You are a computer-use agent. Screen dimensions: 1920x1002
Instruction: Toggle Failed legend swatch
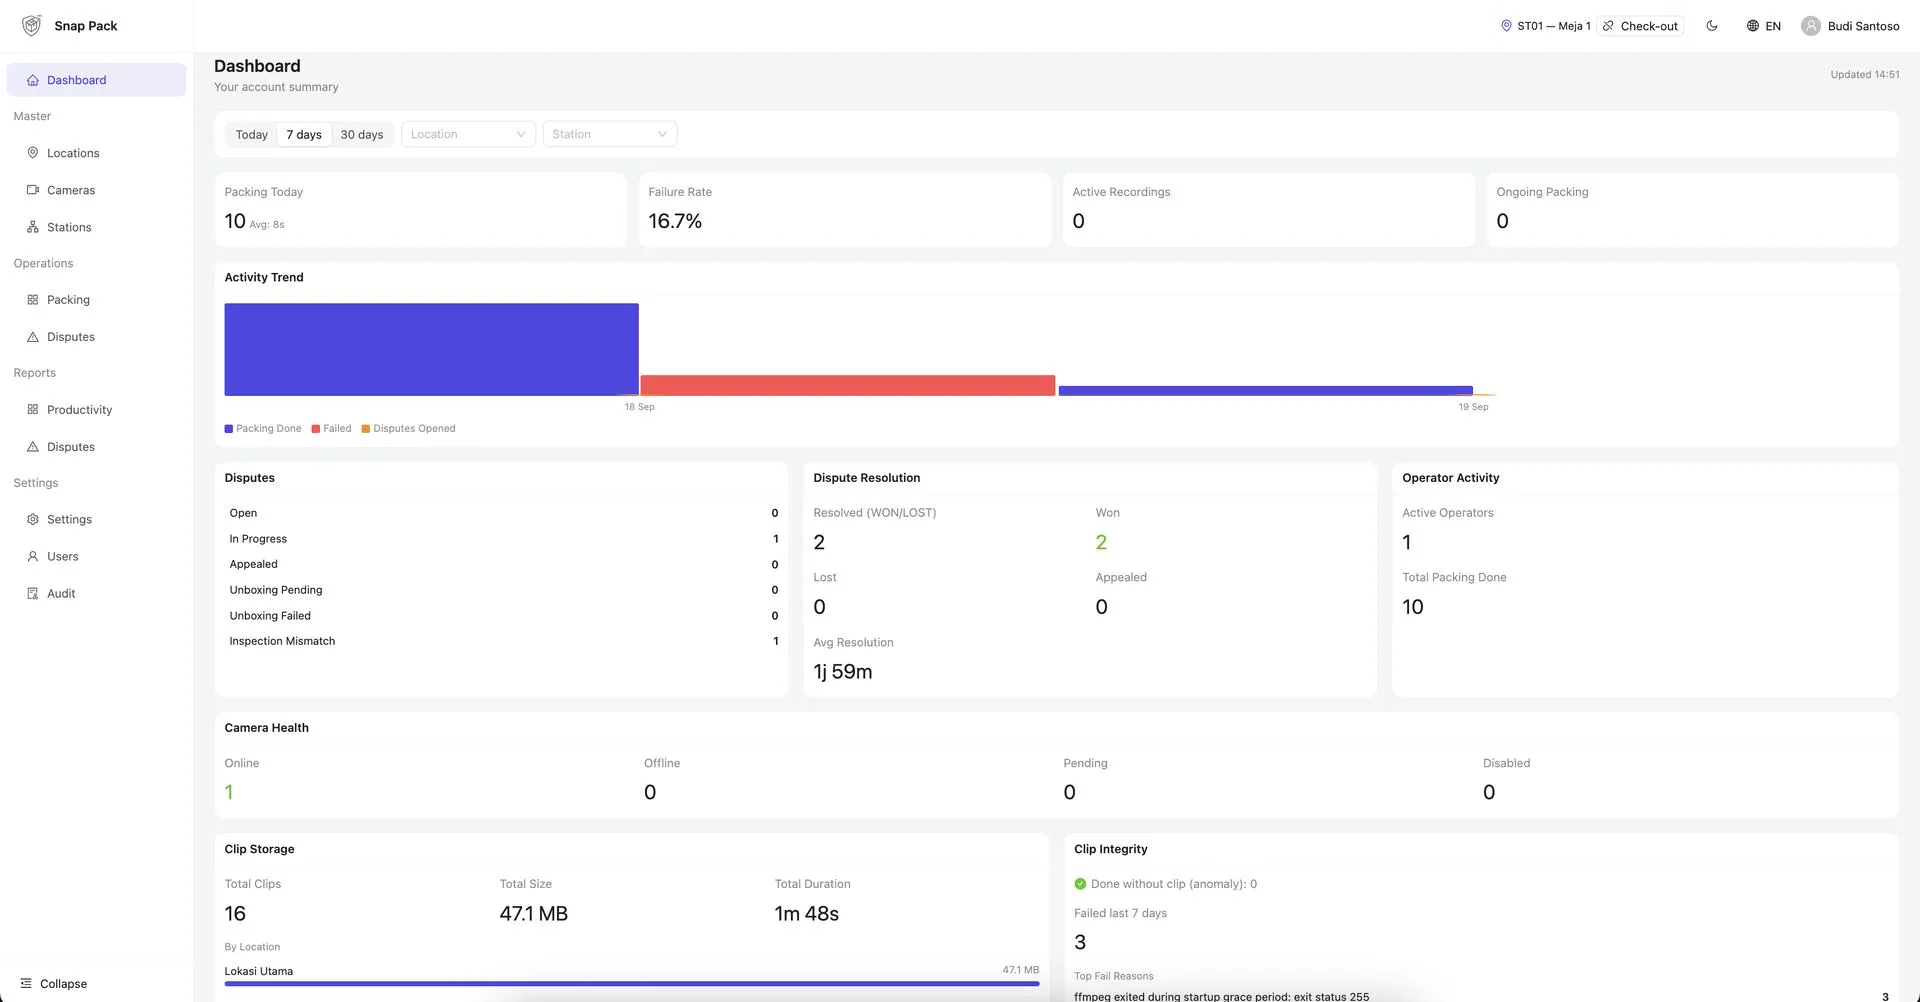point(316,429)
